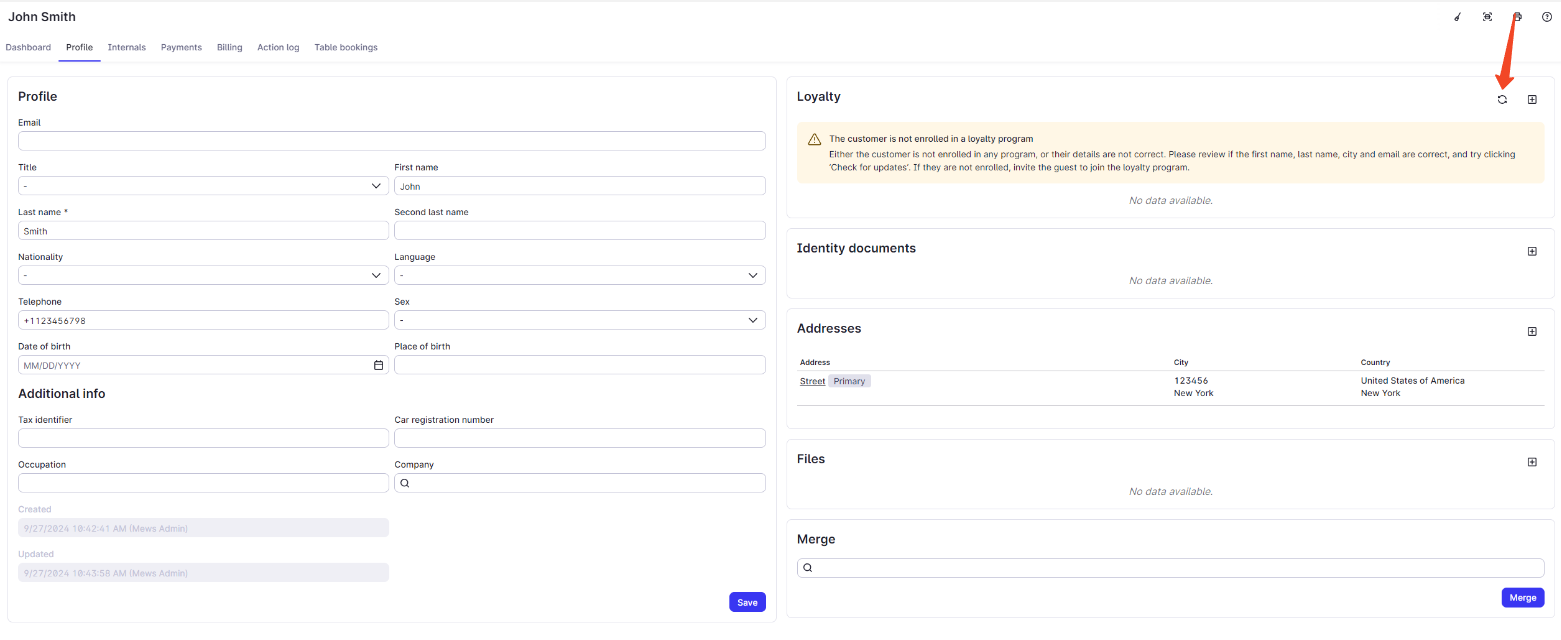Open the Street address link
The height and width of the screenshot is (640, 1561).
pos(812,381)
